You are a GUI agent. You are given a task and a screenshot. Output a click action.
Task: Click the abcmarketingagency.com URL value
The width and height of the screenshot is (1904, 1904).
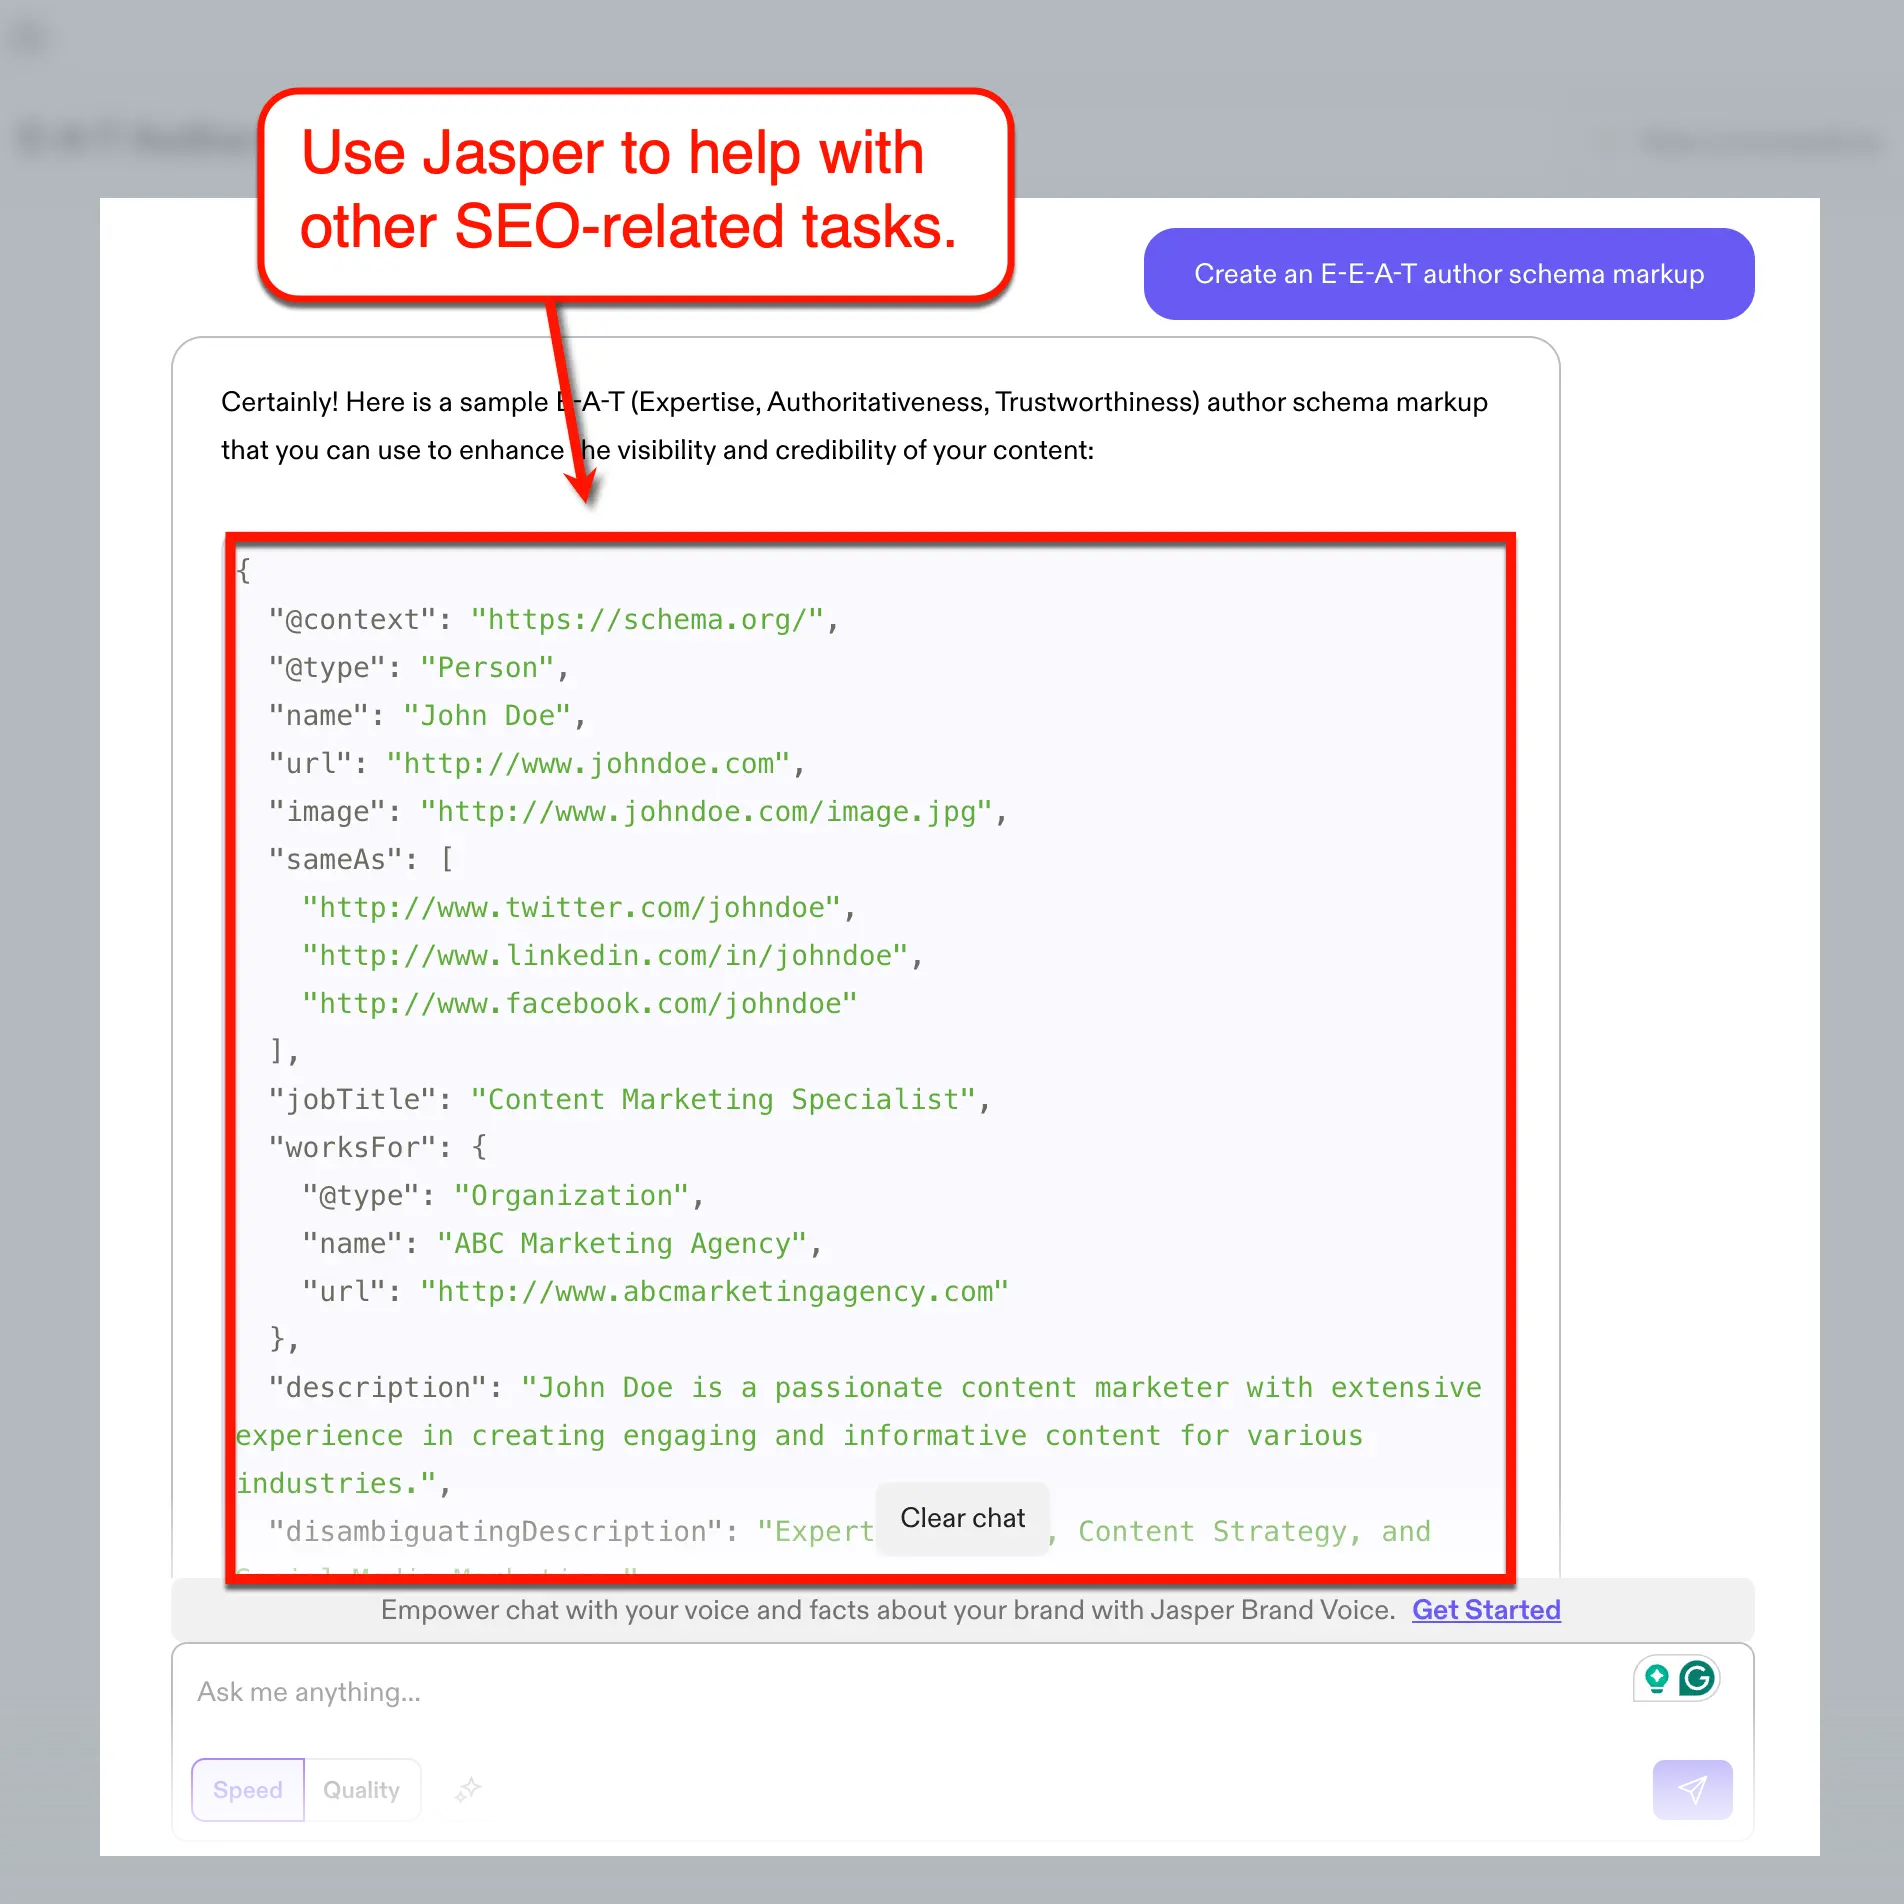(714, 1292)
